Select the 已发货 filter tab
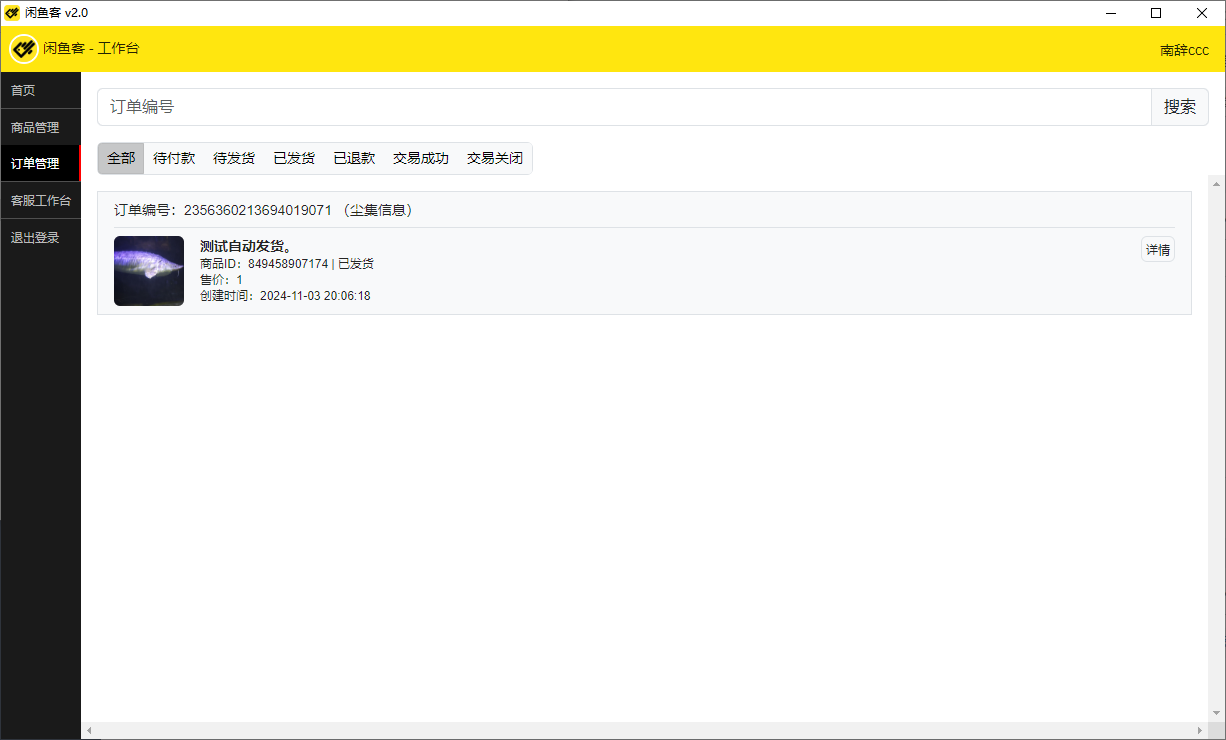Screen dimensions: 1226x740 pos(294,158)
